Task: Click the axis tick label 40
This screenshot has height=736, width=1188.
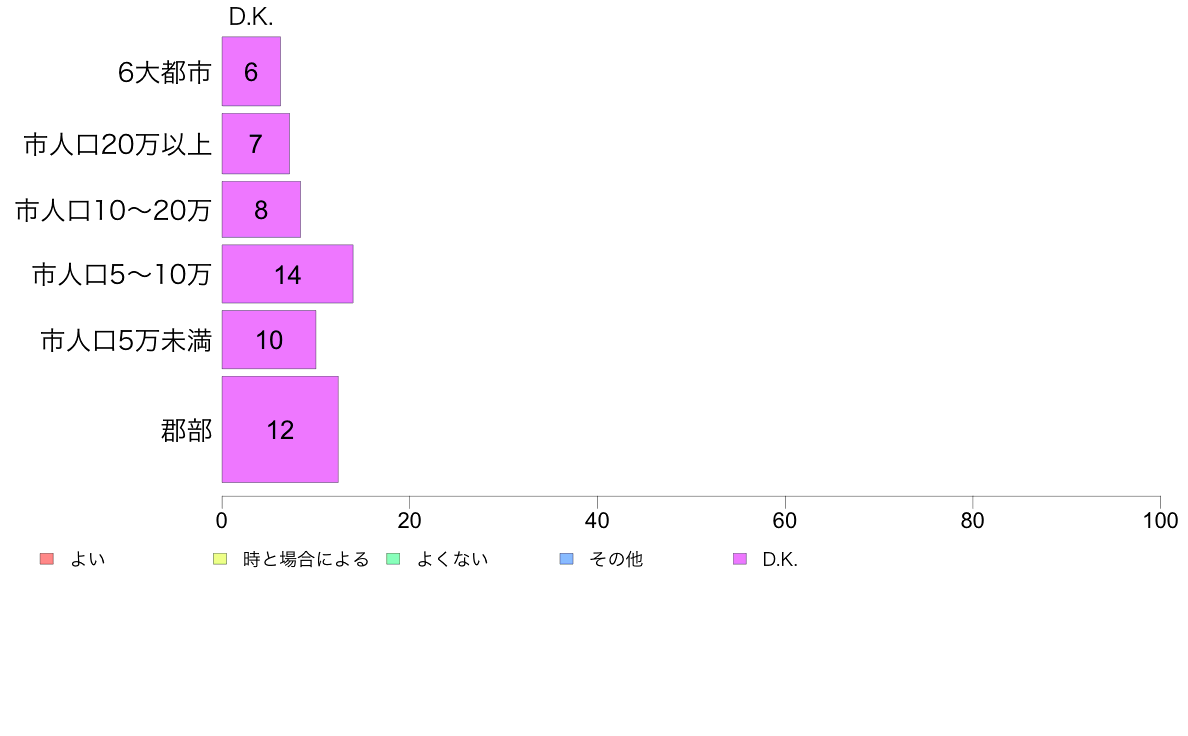Action: tap(597, 520)
